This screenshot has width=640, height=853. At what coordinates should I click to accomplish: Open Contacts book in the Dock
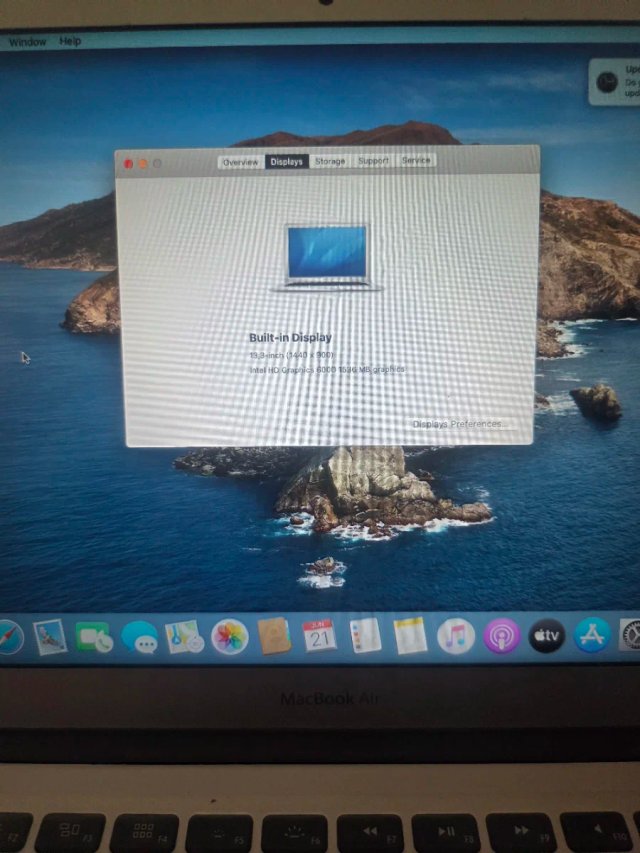[x=274, y=636]
